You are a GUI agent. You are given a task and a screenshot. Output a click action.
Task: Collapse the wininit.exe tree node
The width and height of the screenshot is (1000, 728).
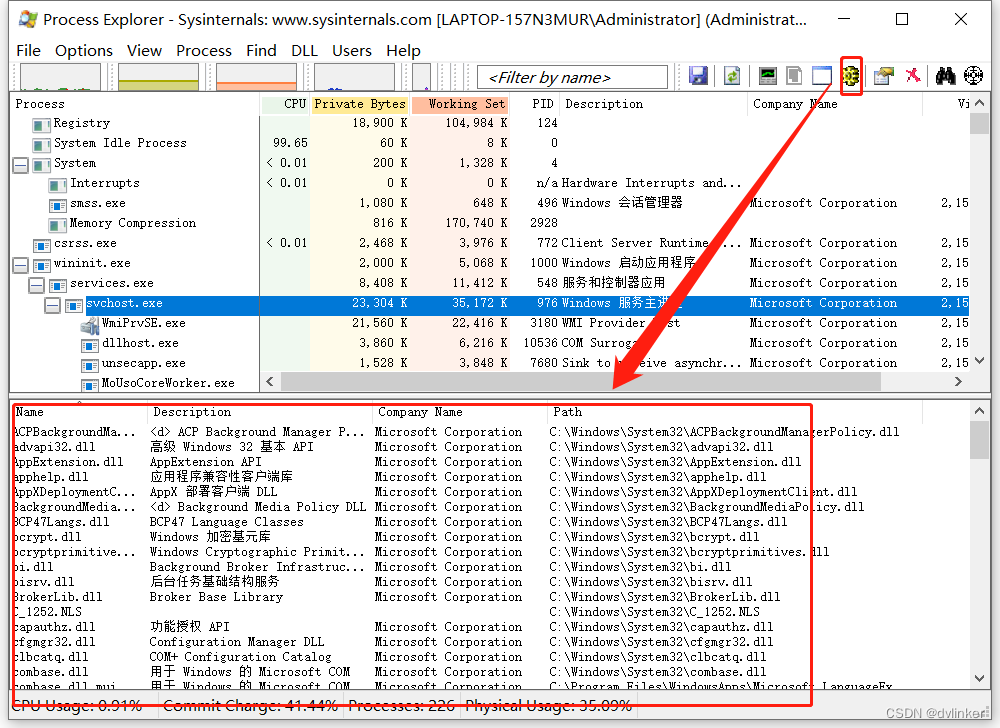pyautogui.click(x=20, y=265)
